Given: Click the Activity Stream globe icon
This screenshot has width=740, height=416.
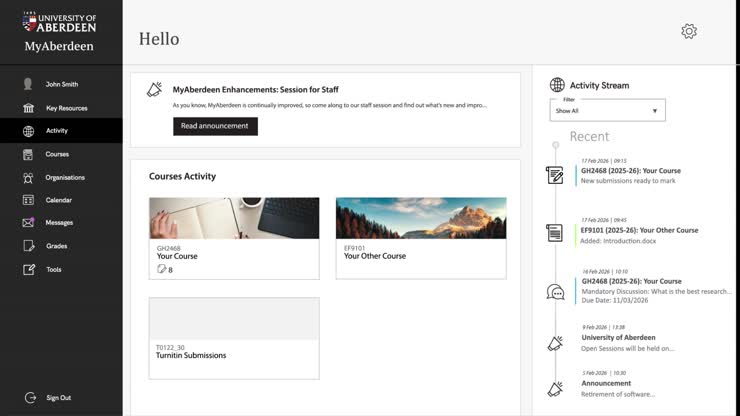Looking at the screenshot, I should [557, 85].
